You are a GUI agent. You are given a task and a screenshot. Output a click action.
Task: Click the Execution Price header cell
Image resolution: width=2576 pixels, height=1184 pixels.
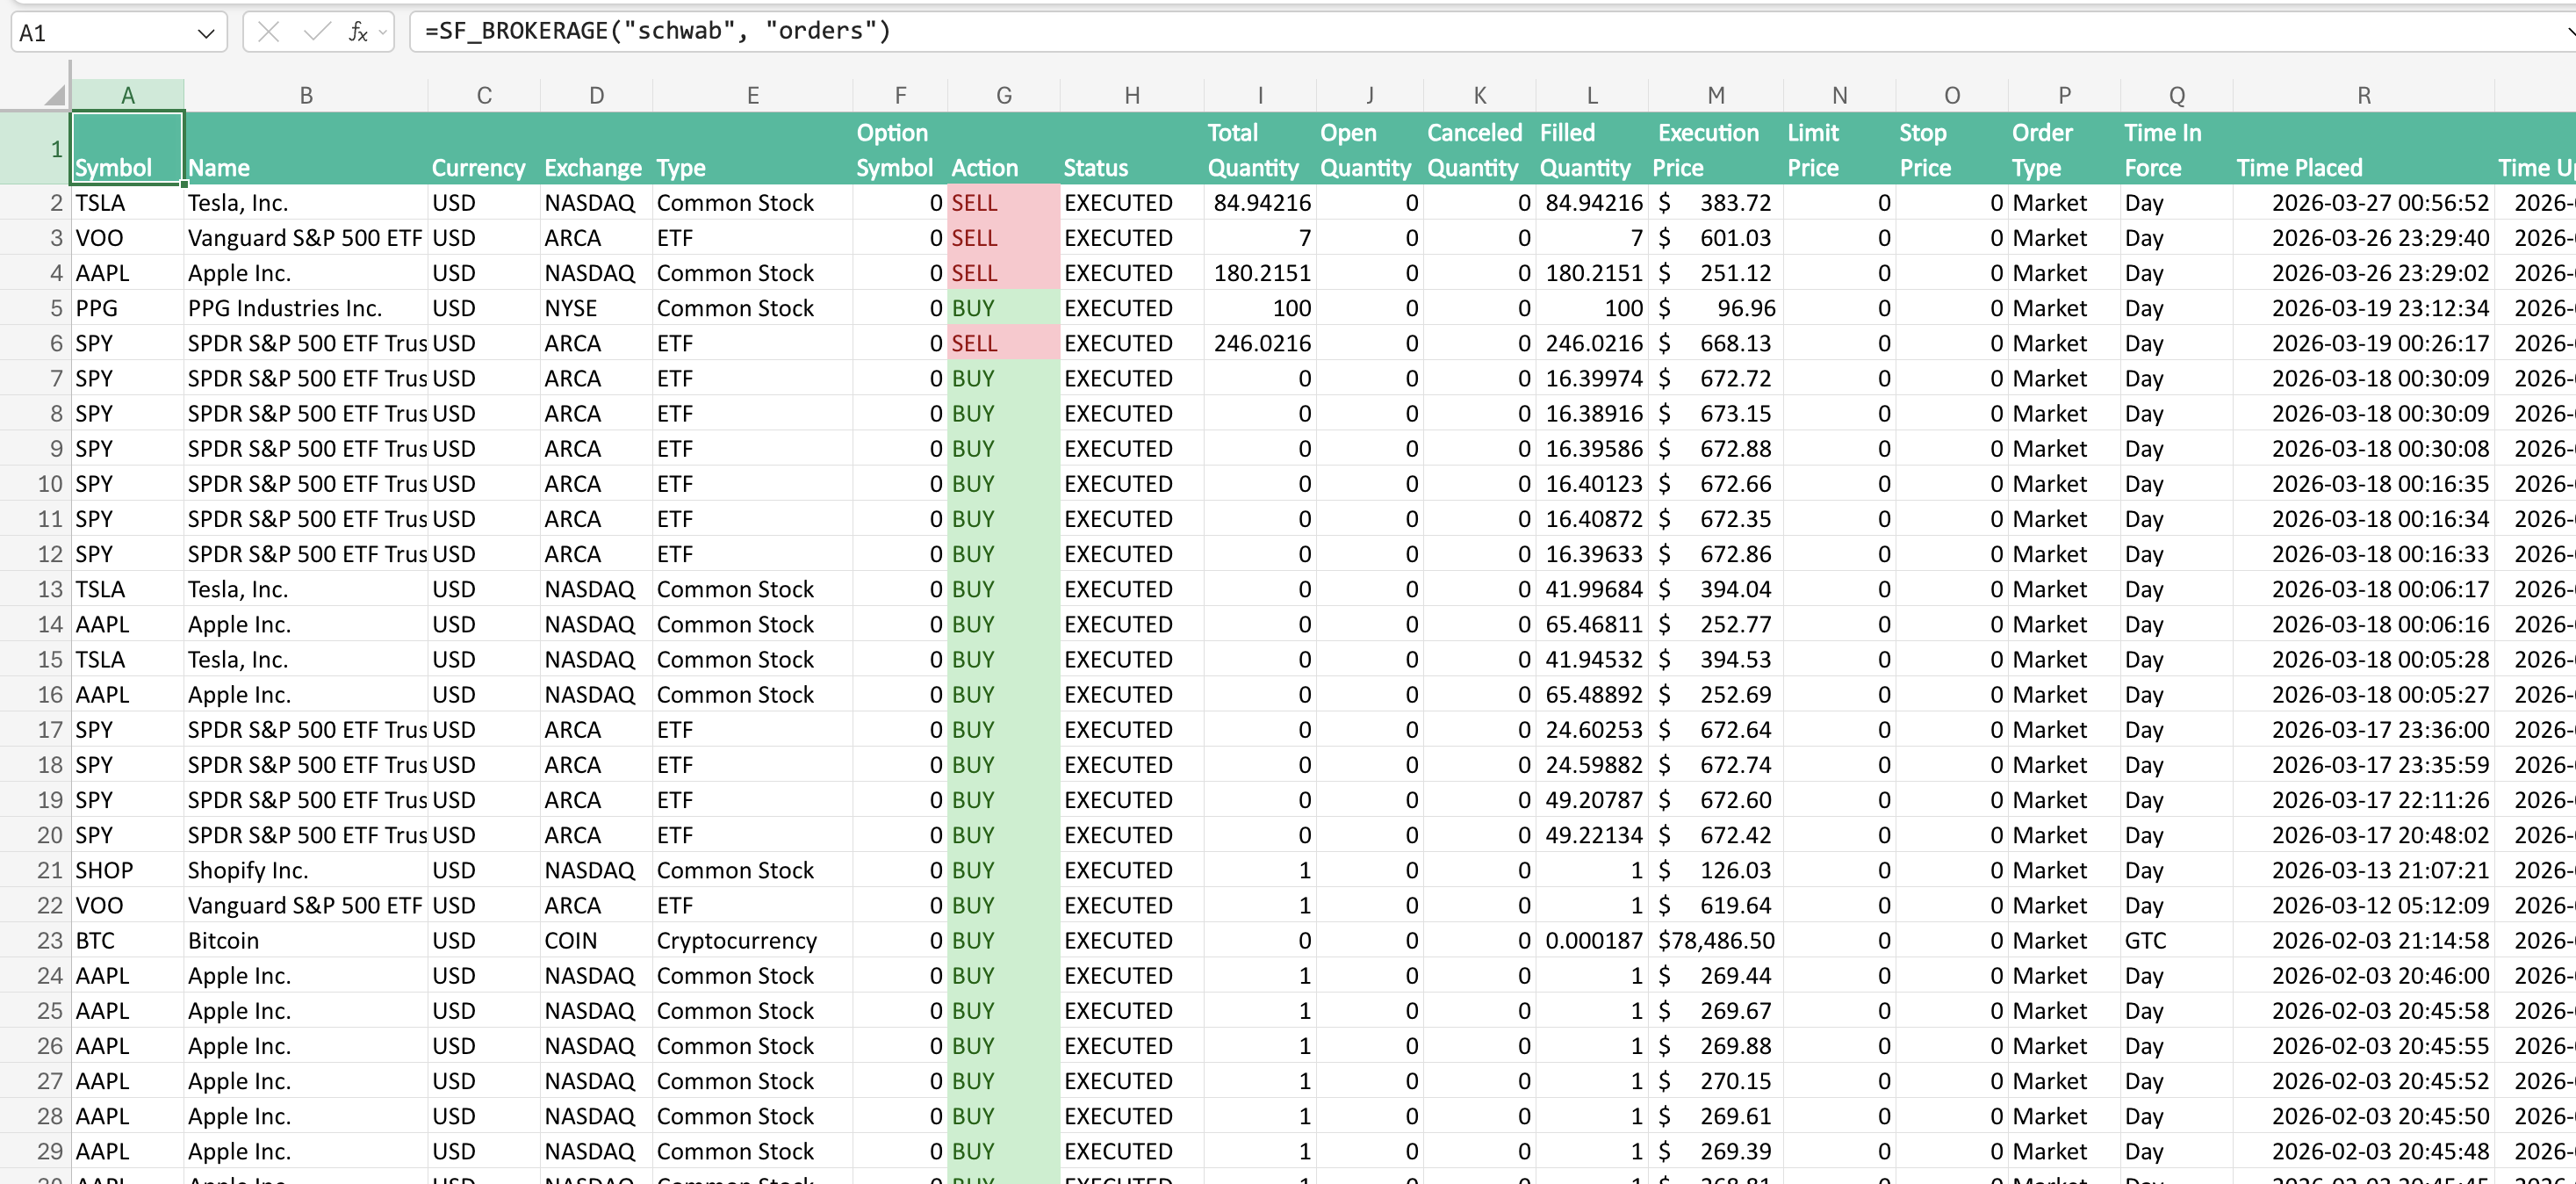coord(1715,148)
